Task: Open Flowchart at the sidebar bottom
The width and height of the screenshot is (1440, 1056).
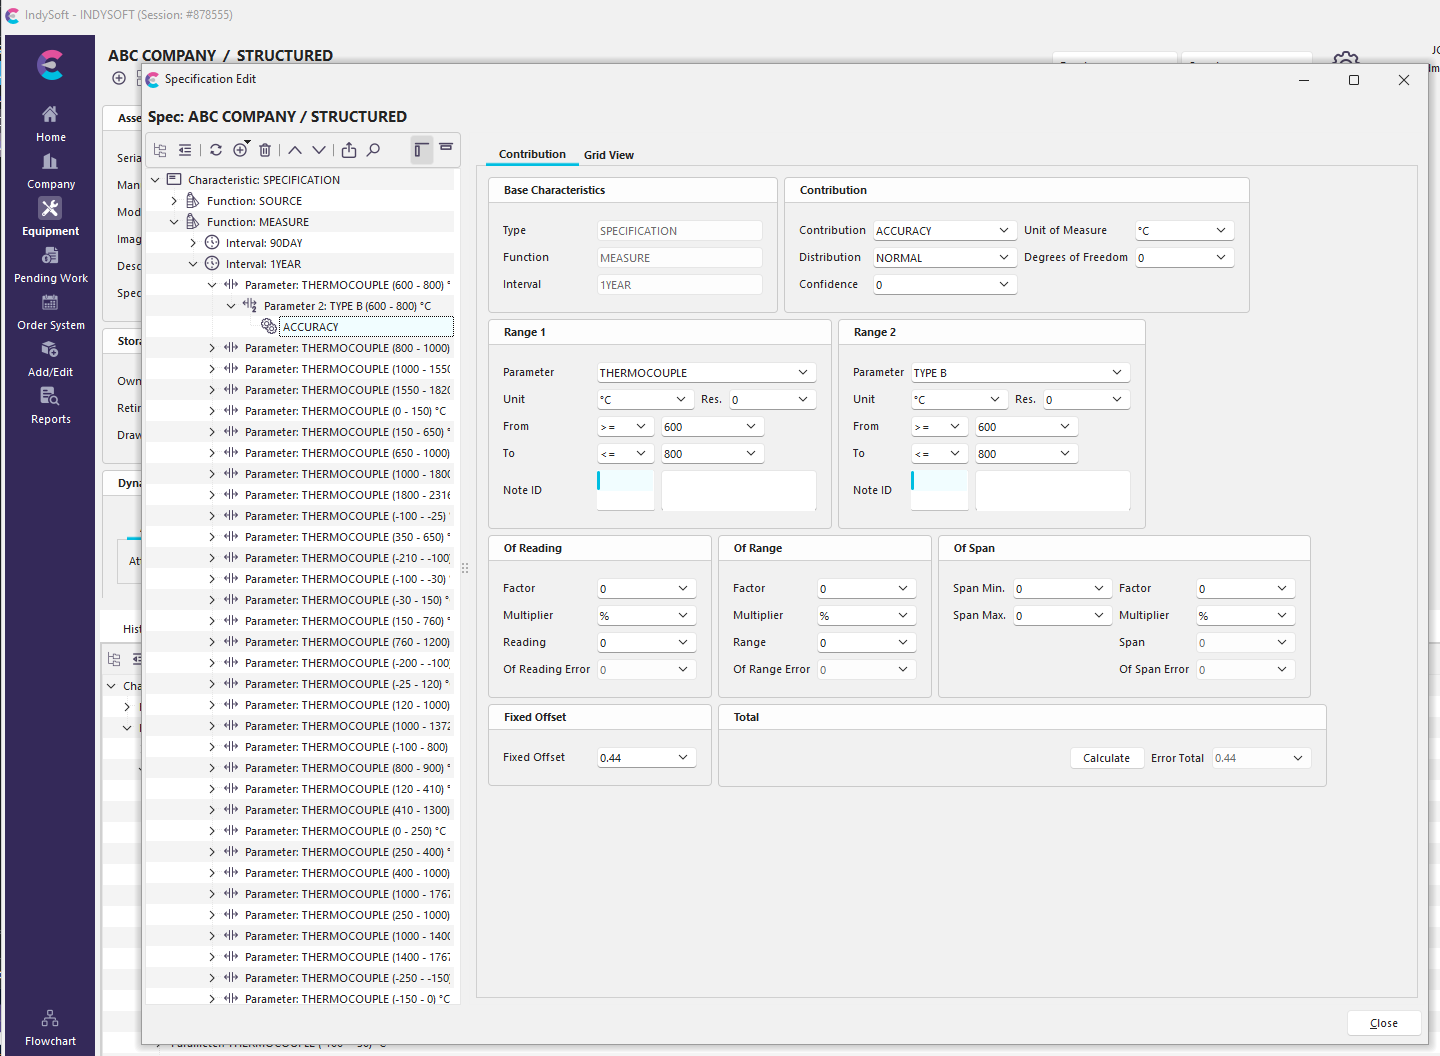Action: [50, 1028]
